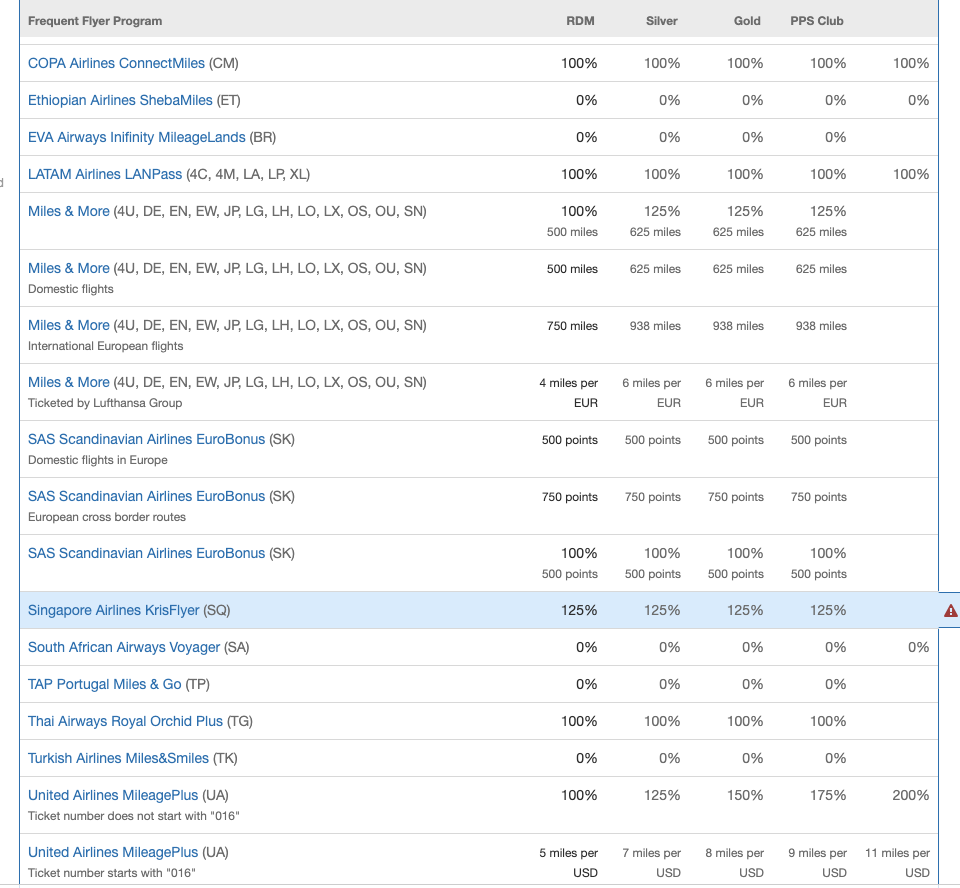Select RDM 0% for Turkish Airlines

click(587, 758)
